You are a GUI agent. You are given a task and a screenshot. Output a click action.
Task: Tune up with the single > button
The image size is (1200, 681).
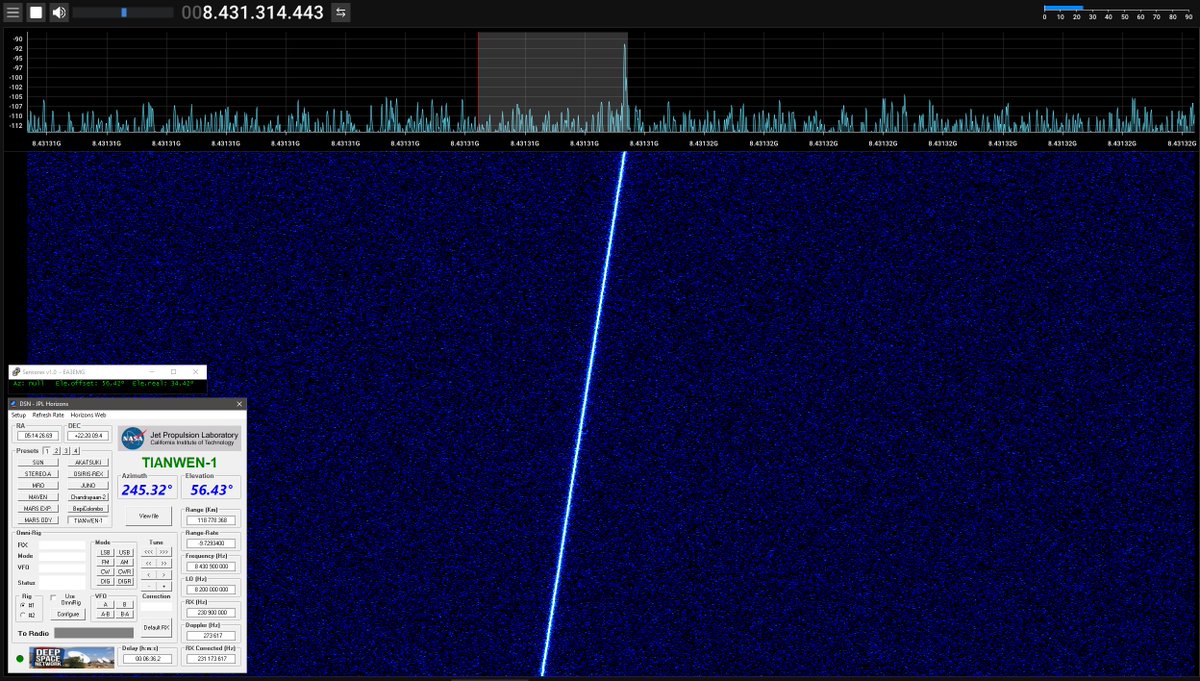click(x=164, y=574)
